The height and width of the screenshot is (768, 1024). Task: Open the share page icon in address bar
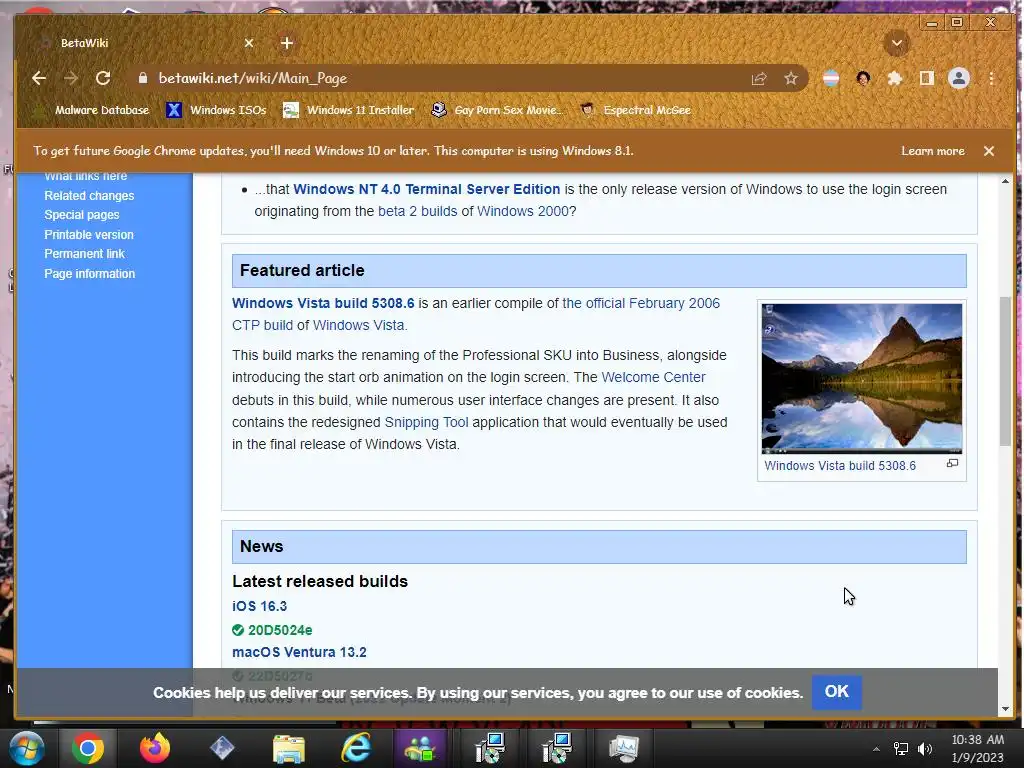click(x=759, y=79)
